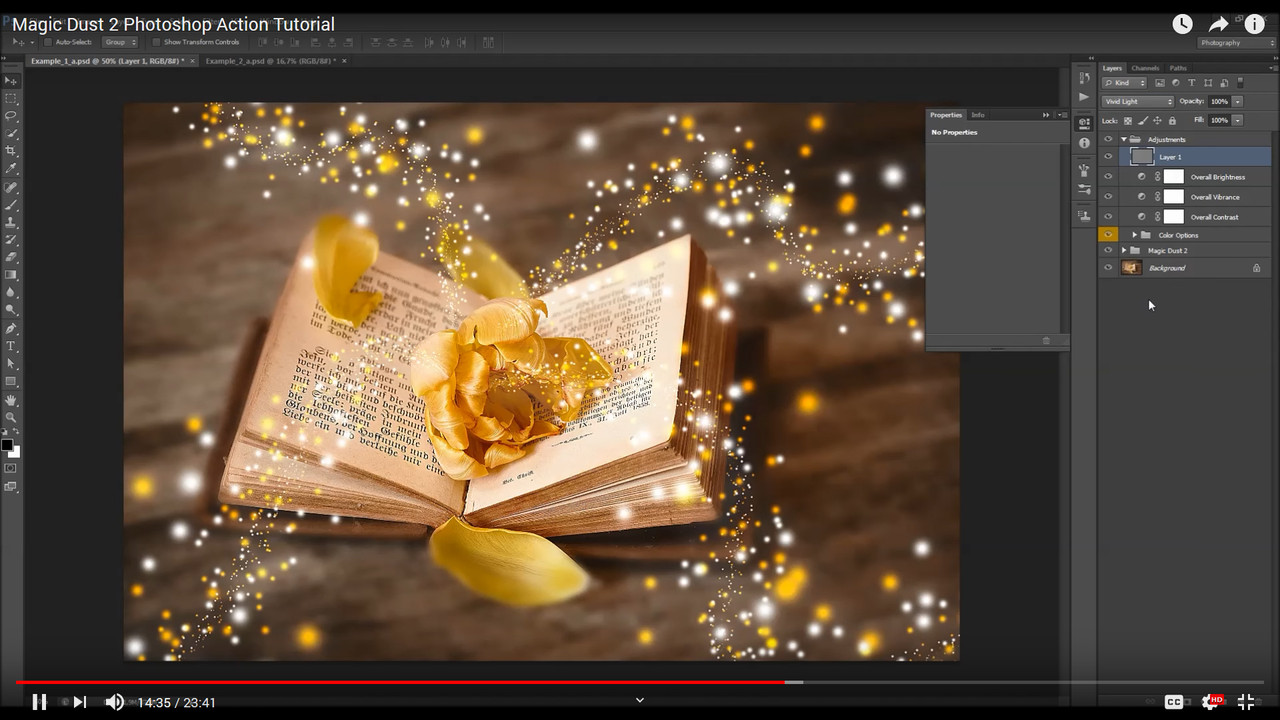Click the Opacity value dropdown arrow
The image size is (1280, 720).
[1237, 101]
